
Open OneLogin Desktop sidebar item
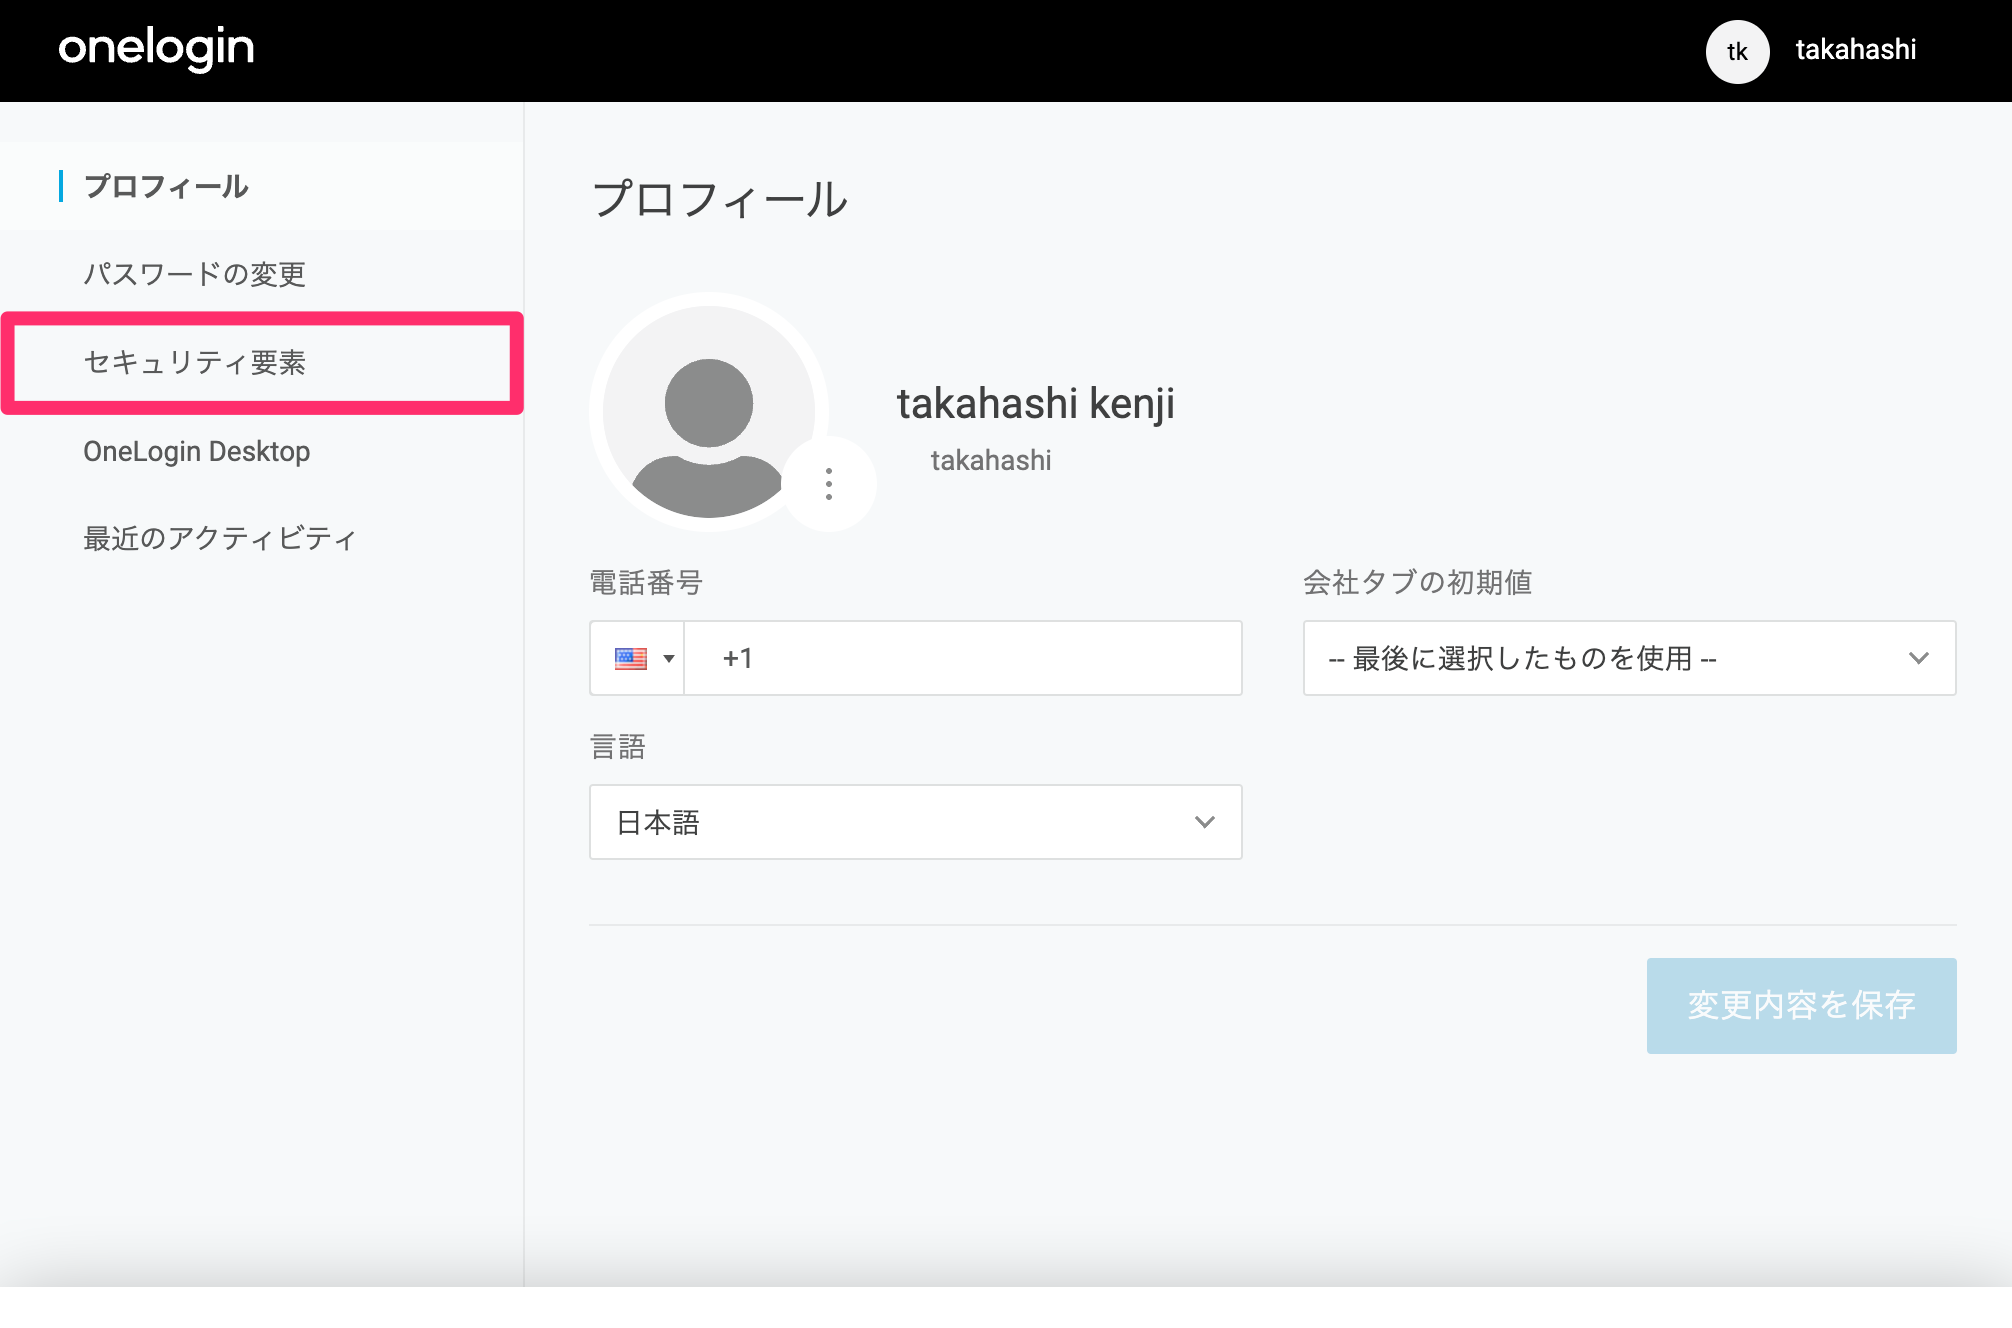click(x=196, y=451)
